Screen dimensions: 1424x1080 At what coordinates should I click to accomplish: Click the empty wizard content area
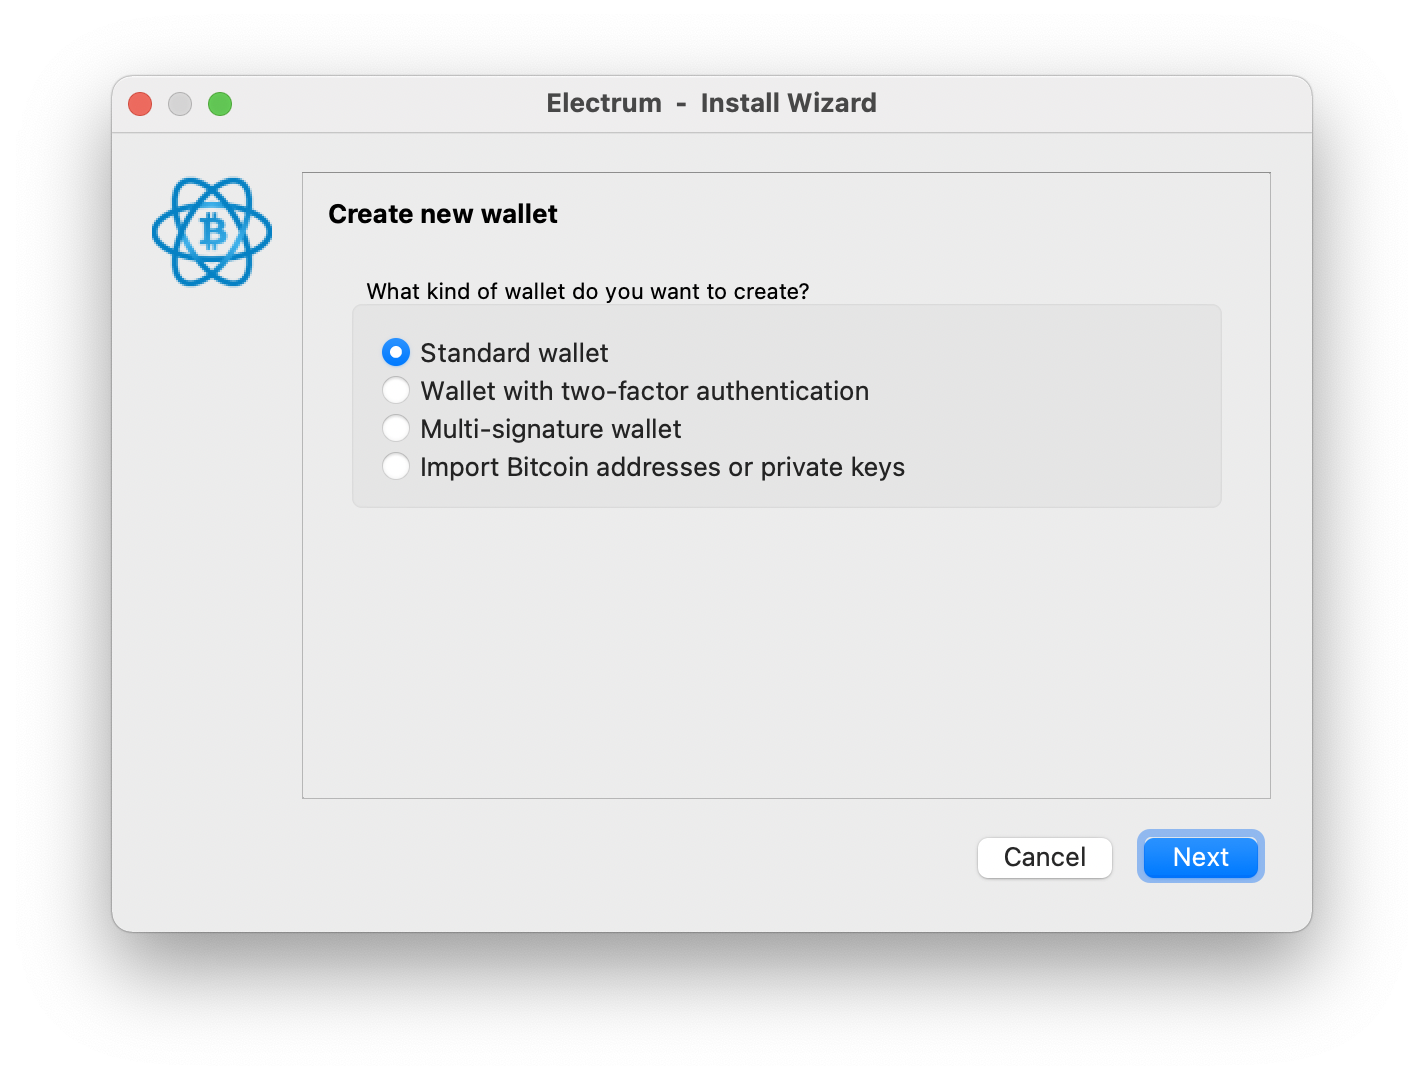(x=786, y=650)
